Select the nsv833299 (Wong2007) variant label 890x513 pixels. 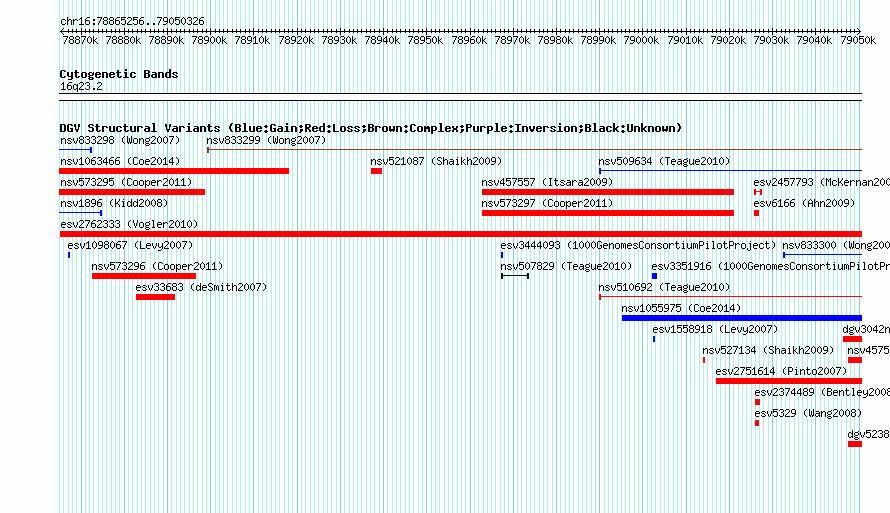[x=266, y=140]
